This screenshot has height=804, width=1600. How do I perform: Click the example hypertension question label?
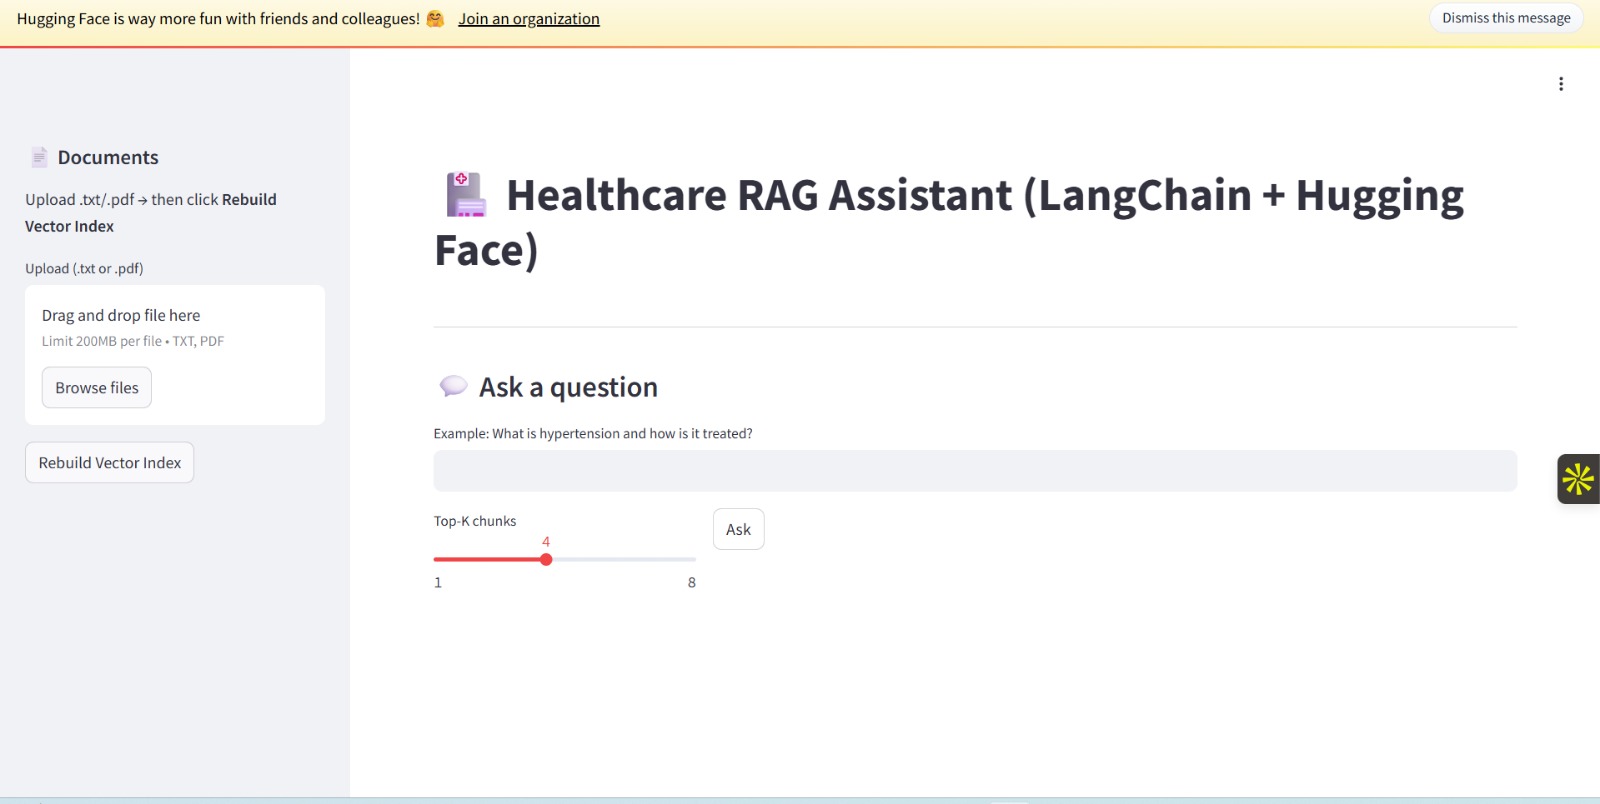tap(593, 433)
